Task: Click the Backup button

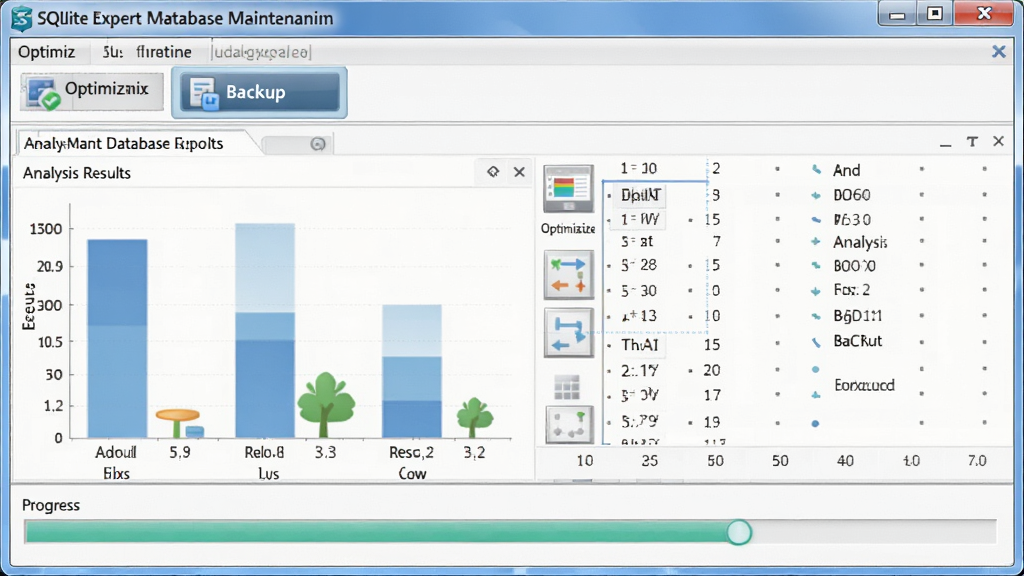Action: click(x=259, y=92)
